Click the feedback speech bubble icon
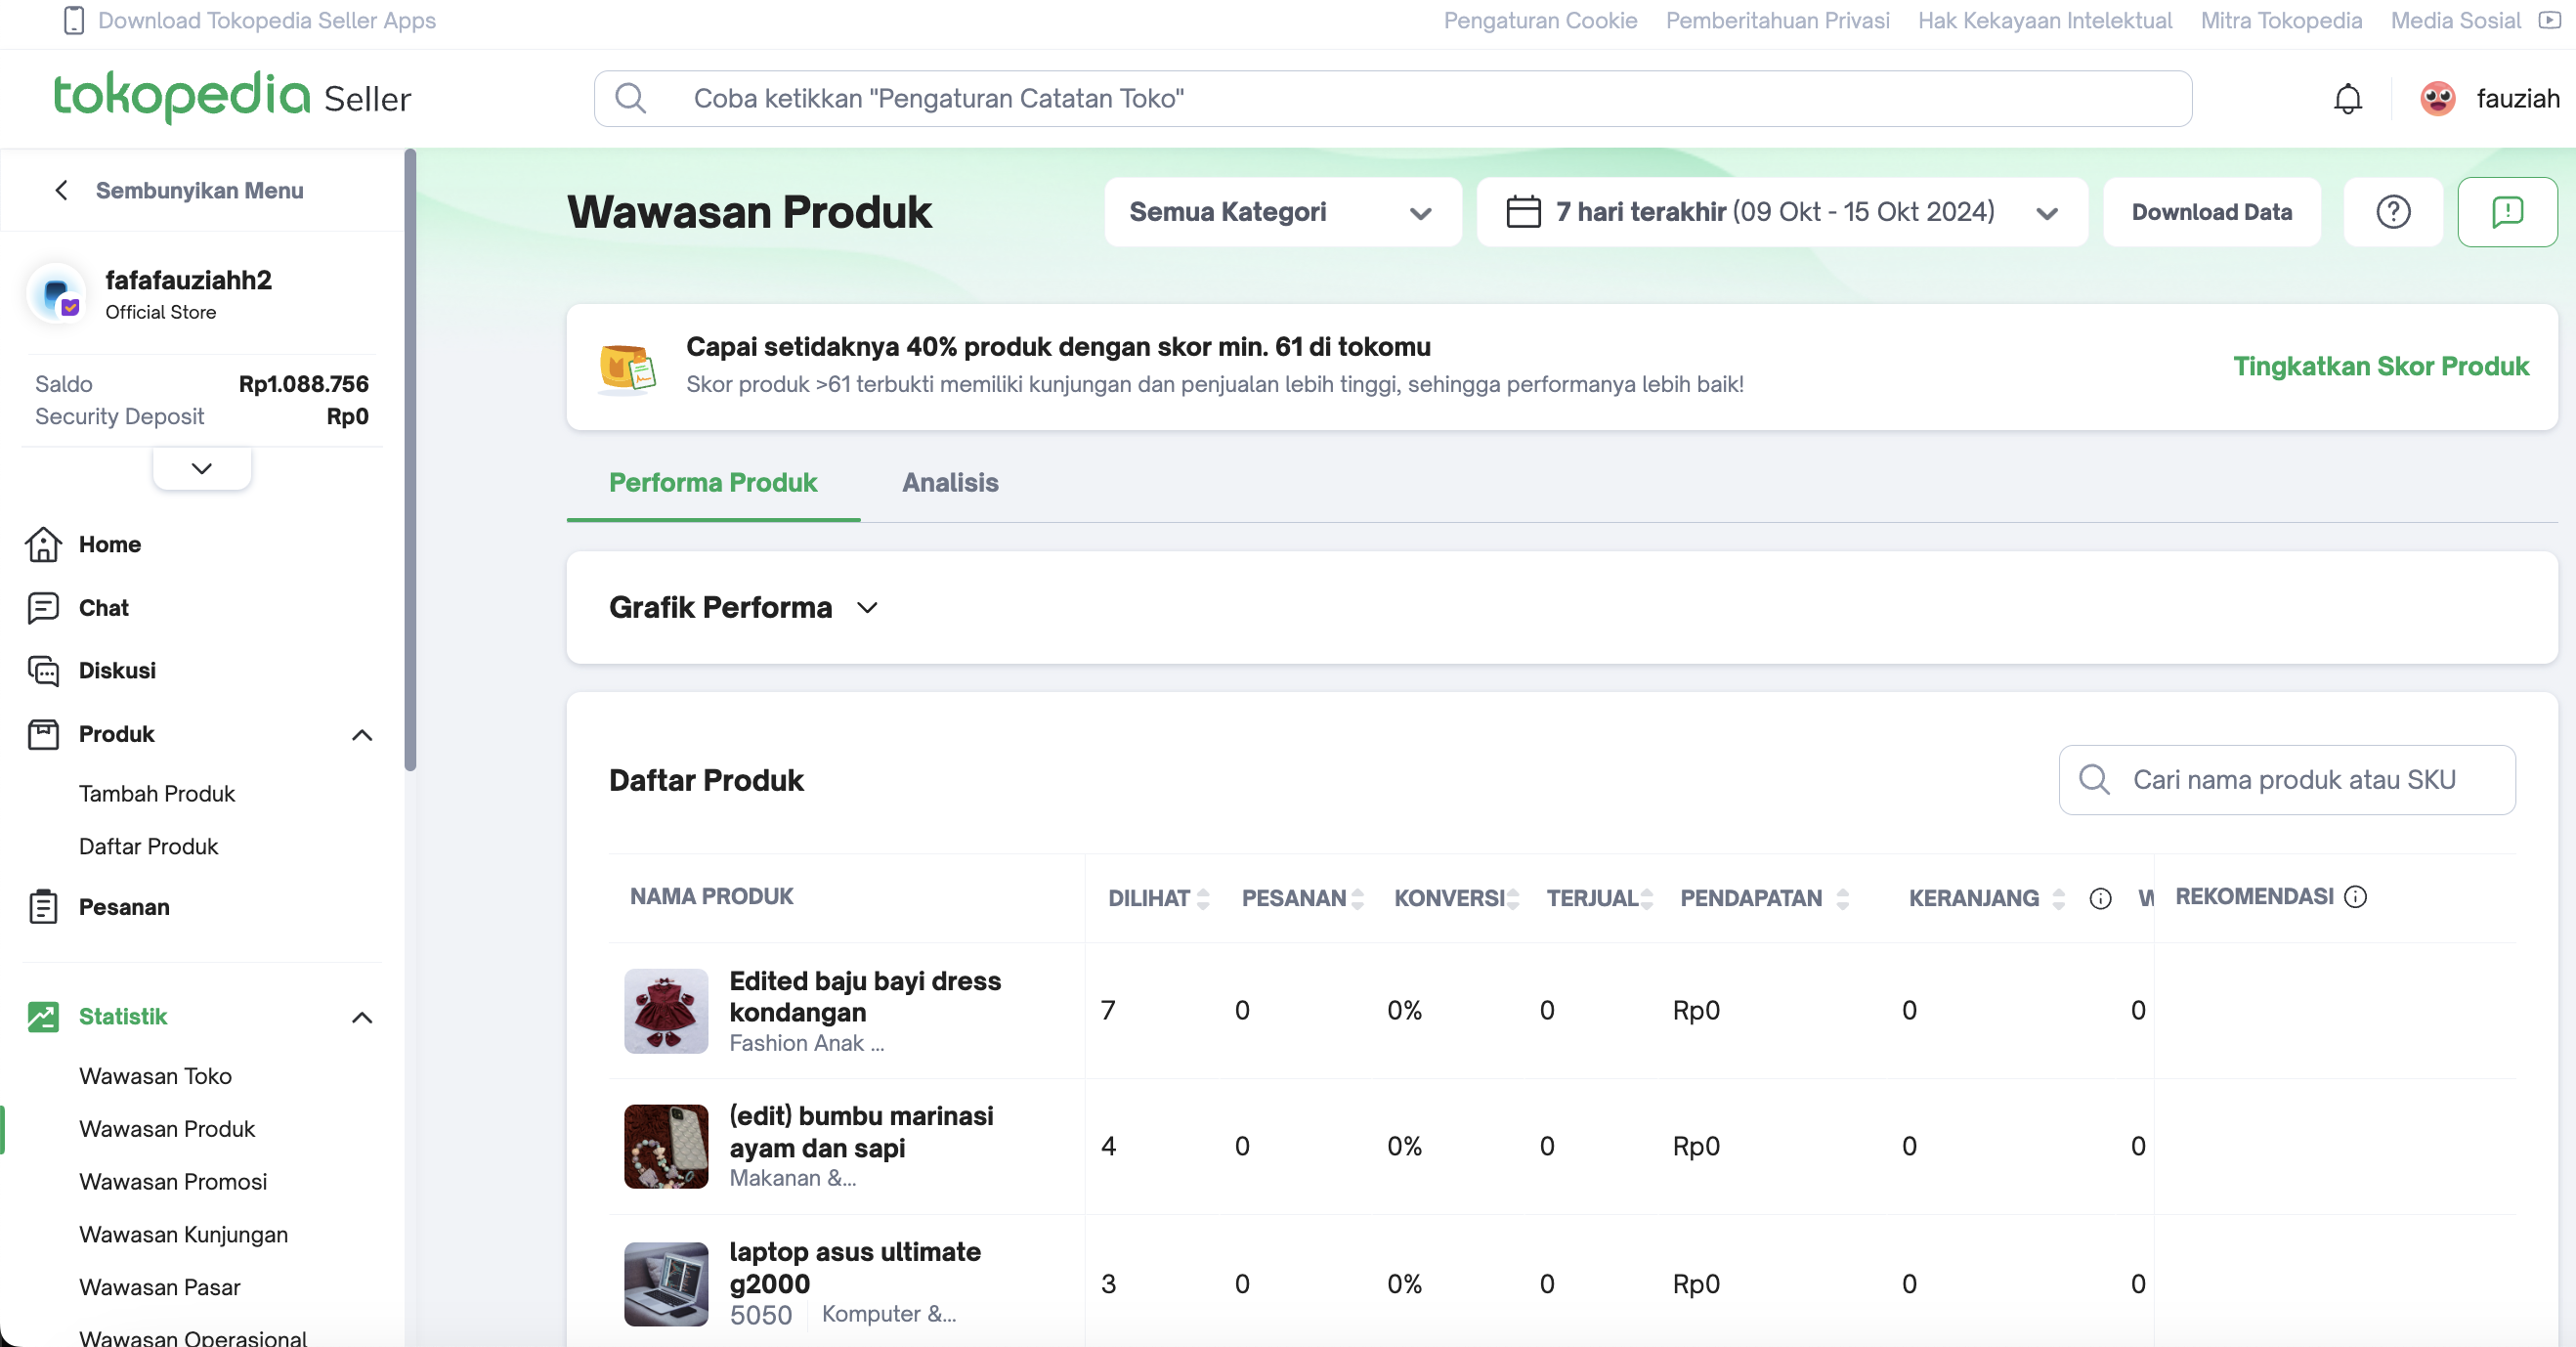This screenshot has height=1347, width=2576. click(2507, 212)
